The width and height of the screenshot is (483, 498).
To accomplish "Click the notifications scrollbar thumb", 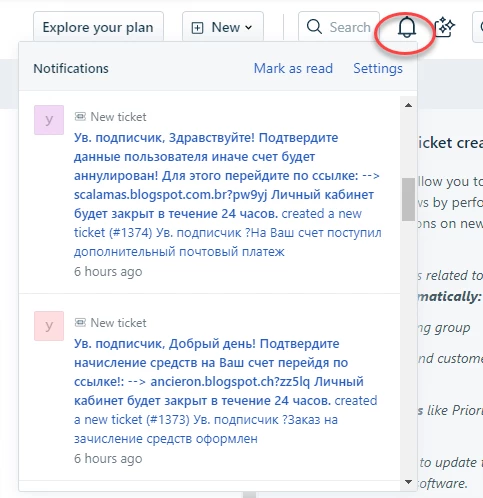I will click(x=408, y=199).
